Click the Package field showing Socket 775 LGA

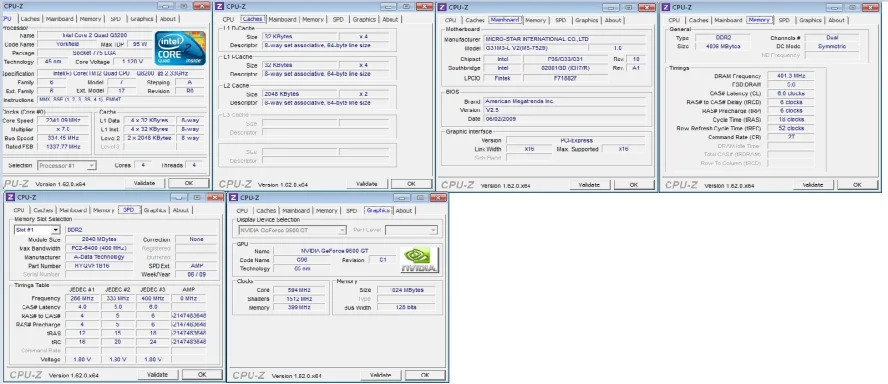[94, 53]
